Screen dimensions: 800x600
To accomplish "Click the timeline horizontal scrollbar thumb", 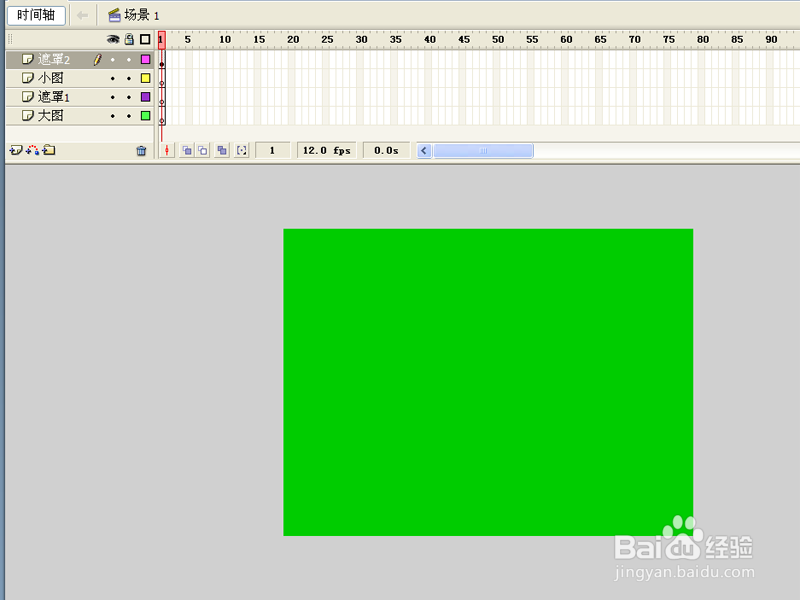I will [483, 151].
